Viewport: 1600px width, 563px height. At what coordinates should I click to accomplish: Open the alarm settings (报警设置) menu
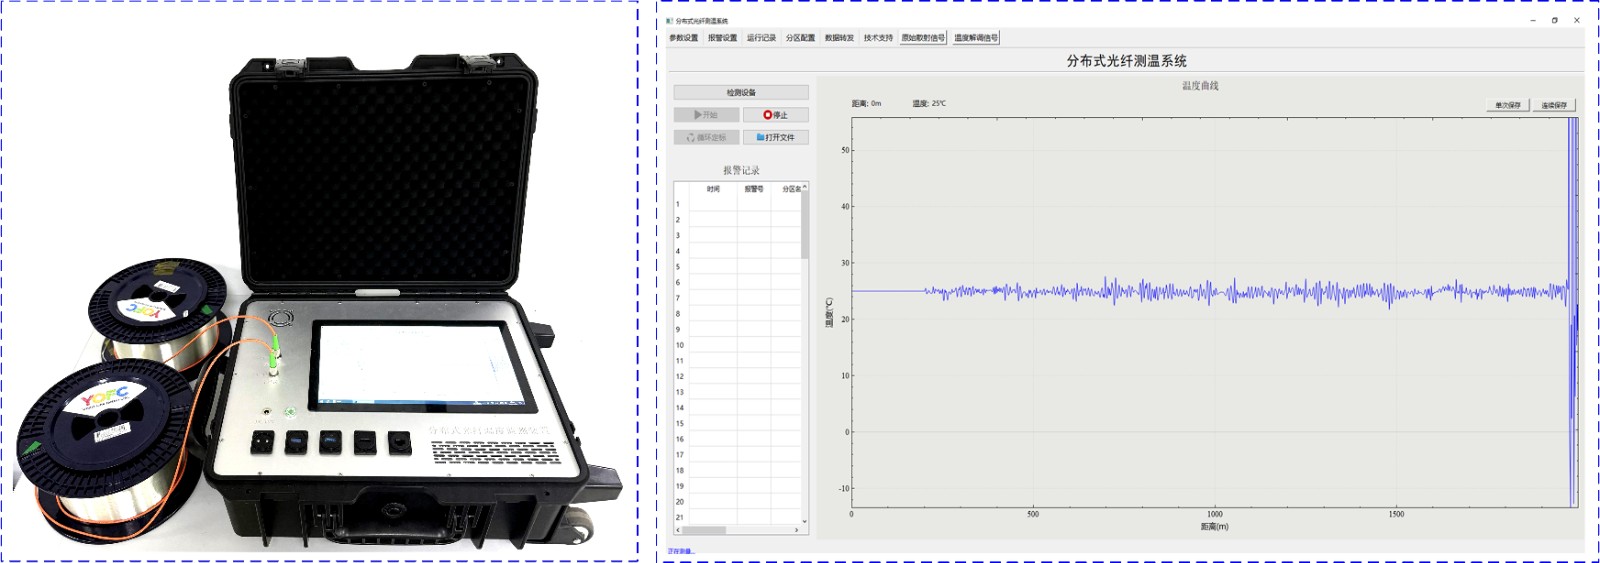(x=722, y=38)
